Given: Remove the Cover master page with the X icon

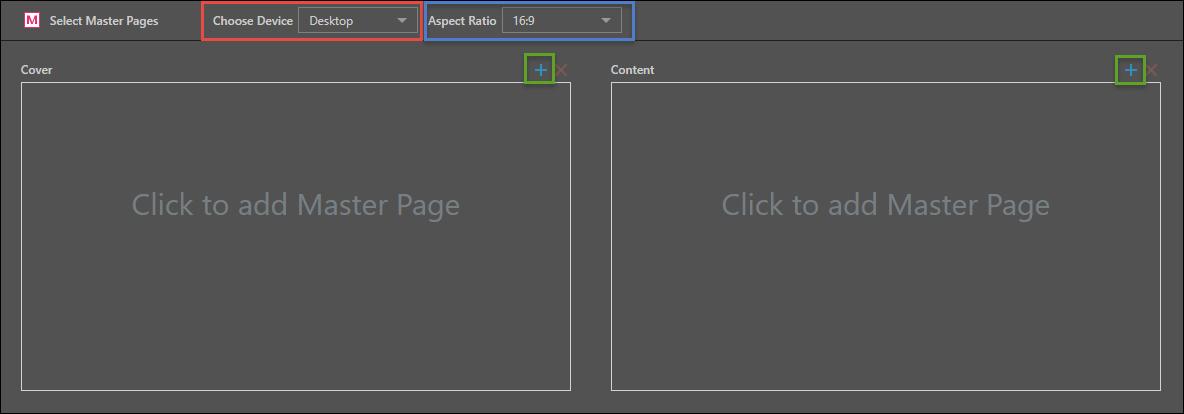Looking at the screenshot, I should 562,70.
